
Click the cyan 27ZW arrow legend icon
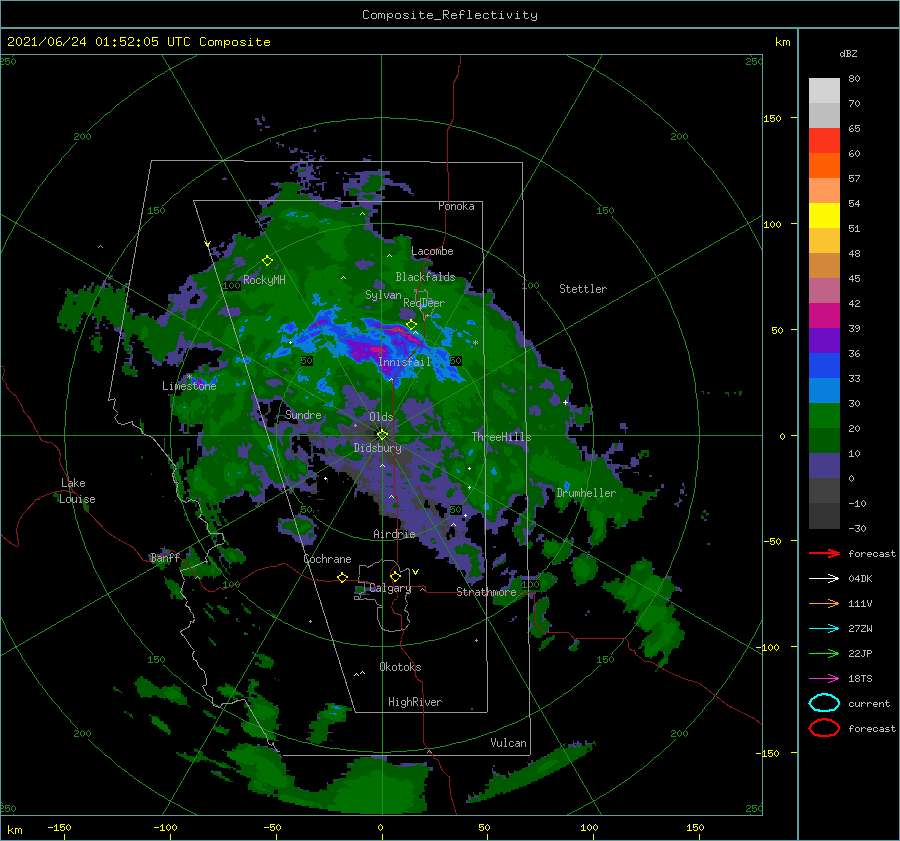pyautogui.click(x=824, y=629)
